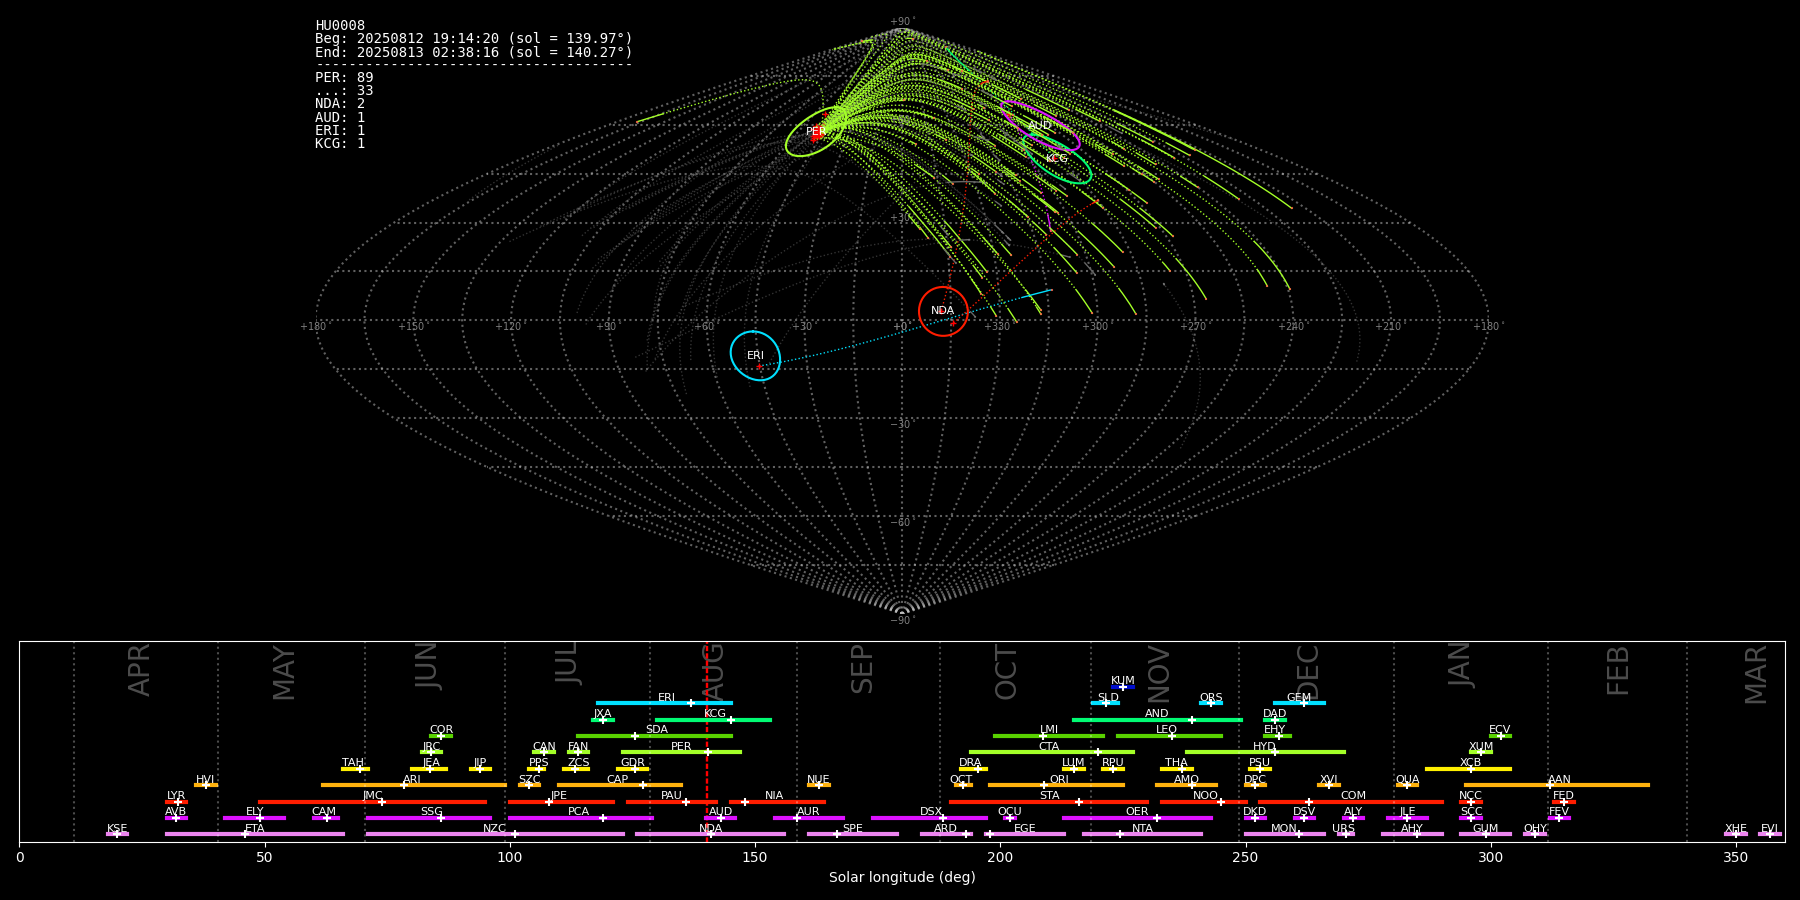Select the '...: 33' sporadic count entry

[x=344, y=91]
